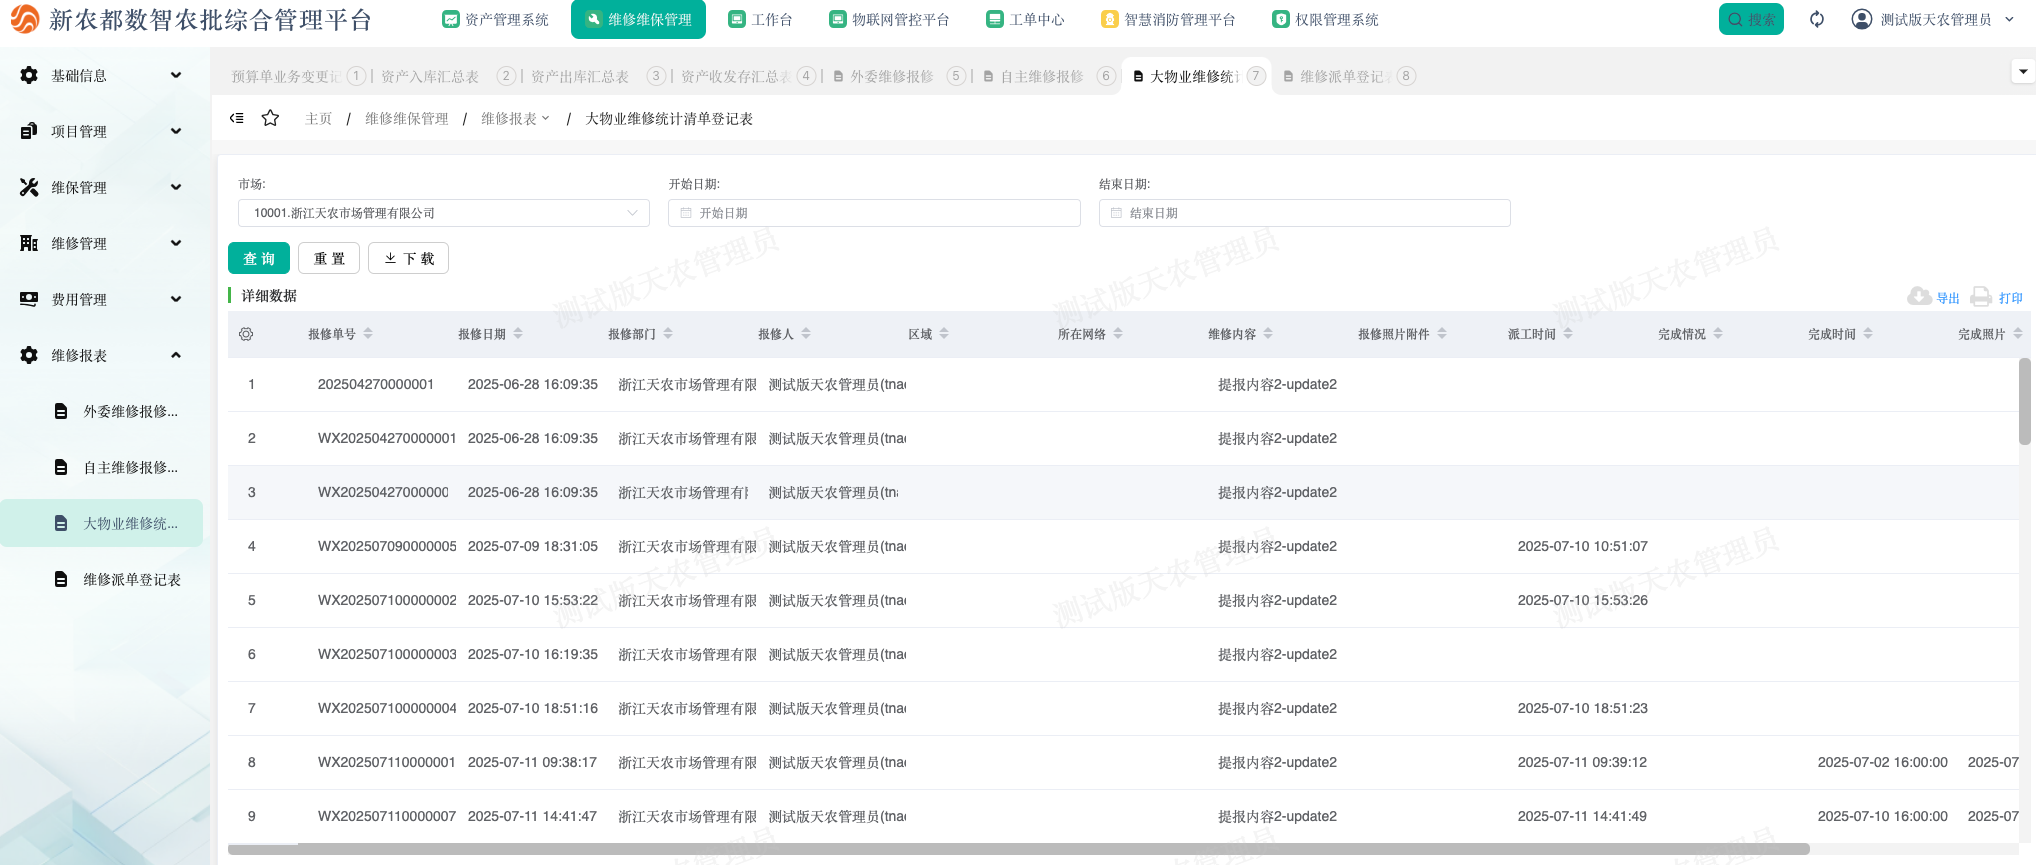
Task: Click the 查询 button
Action: coord(259,258)
